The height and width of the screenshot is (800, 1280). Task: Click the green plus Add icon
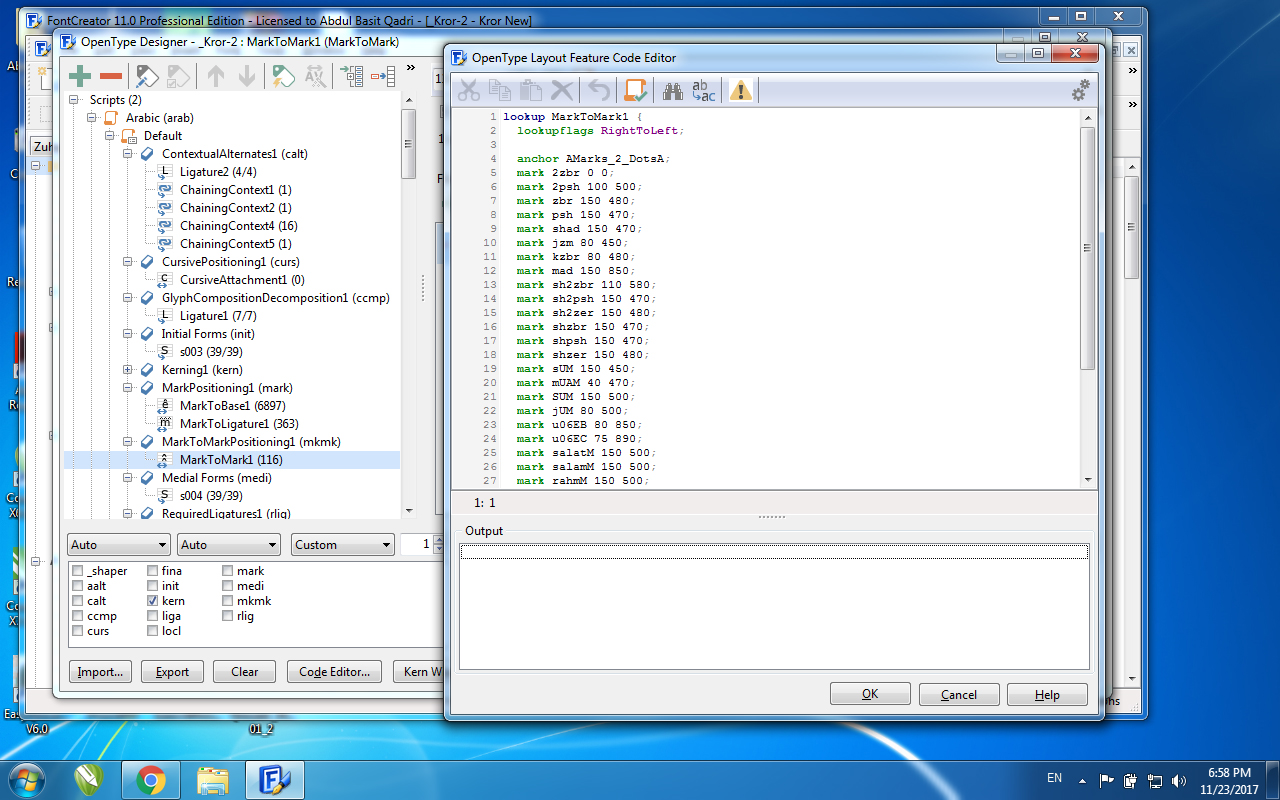click(80, 76)
